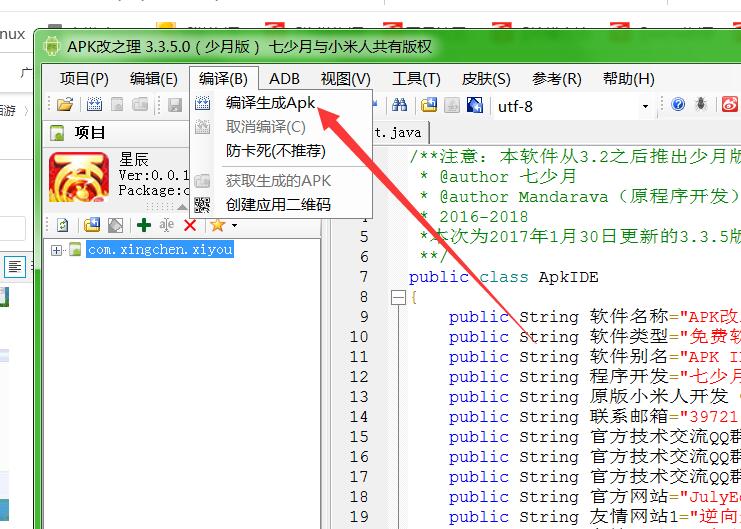741x529 pixels.
Task: Click the blue help question mark icon
Action: click(678, 105)
